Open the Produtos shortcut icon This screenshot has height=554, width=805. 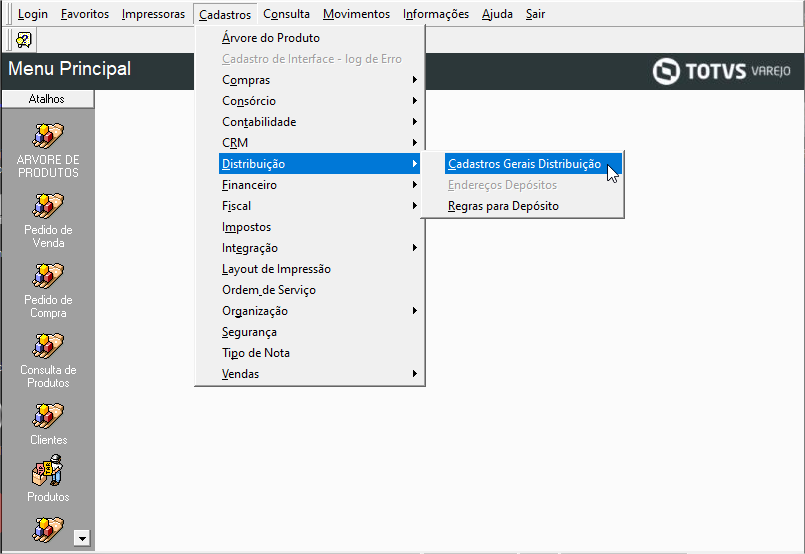click(x=48, y=470)
